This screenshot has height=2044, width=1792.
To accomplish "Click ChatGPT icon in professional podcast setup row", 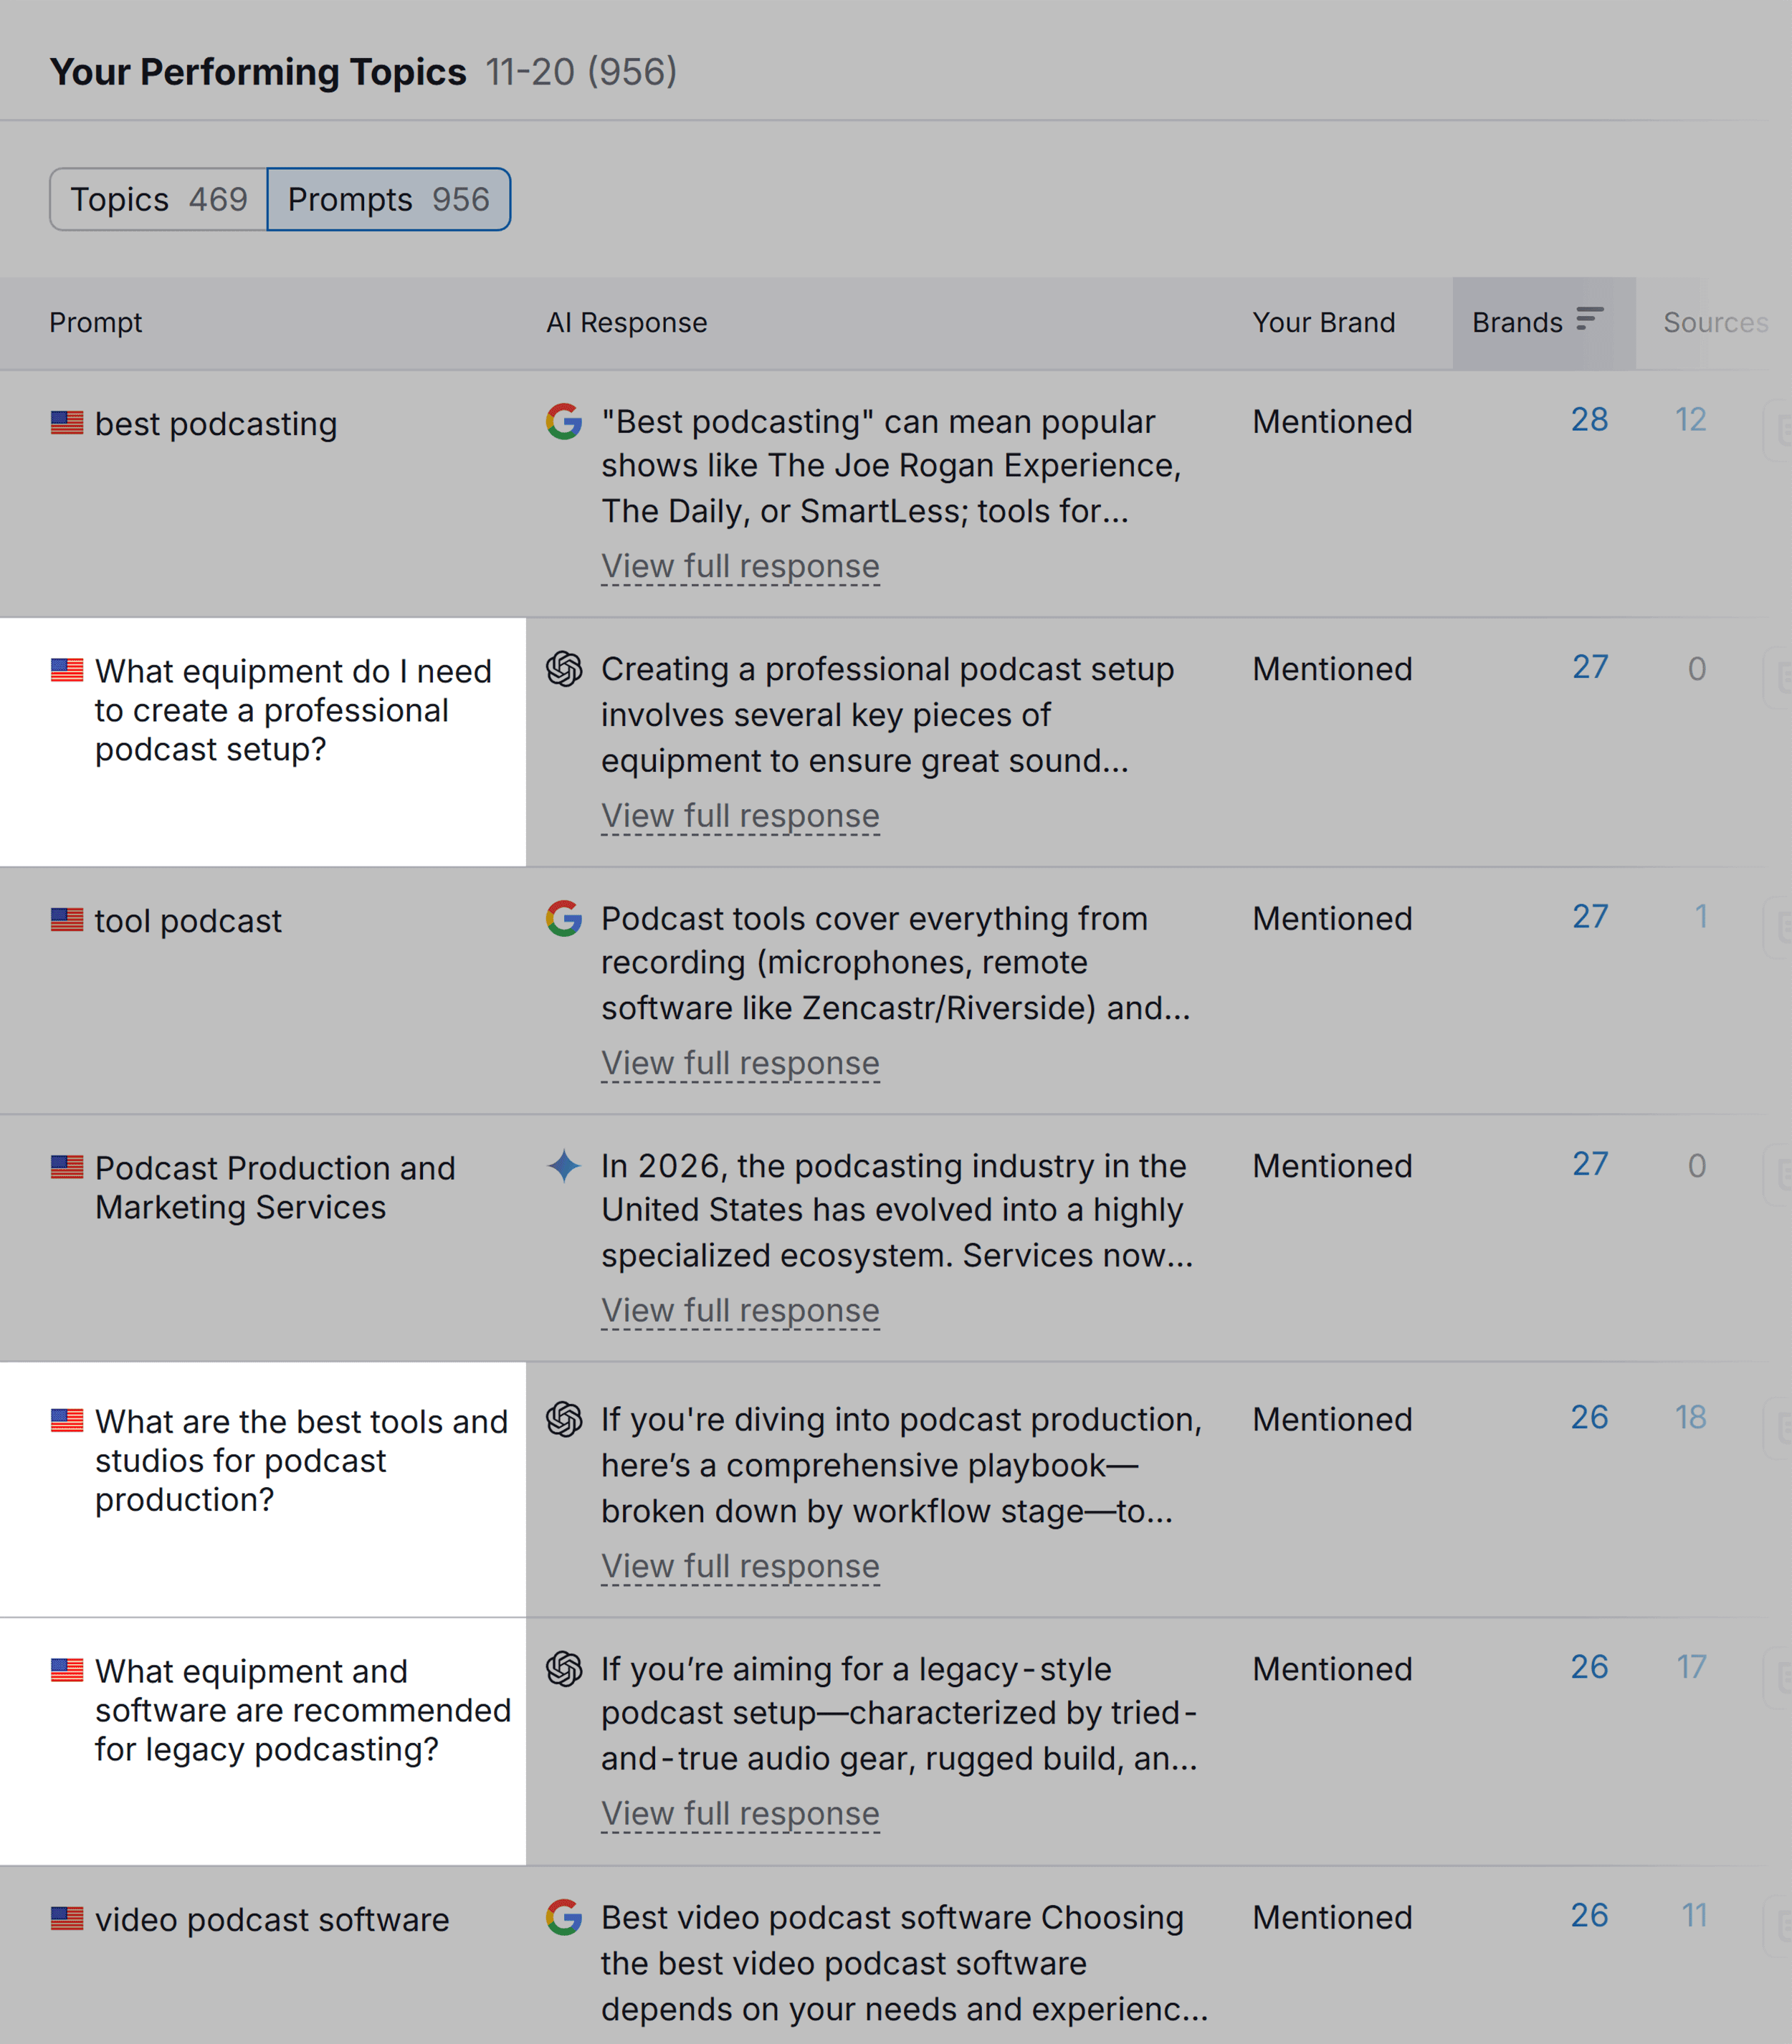I will point(564,669).
